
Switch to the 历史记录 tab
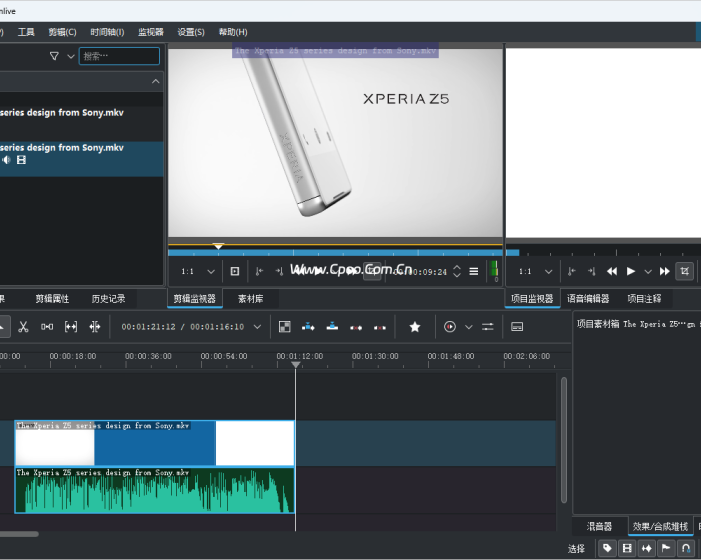(108, 299)
